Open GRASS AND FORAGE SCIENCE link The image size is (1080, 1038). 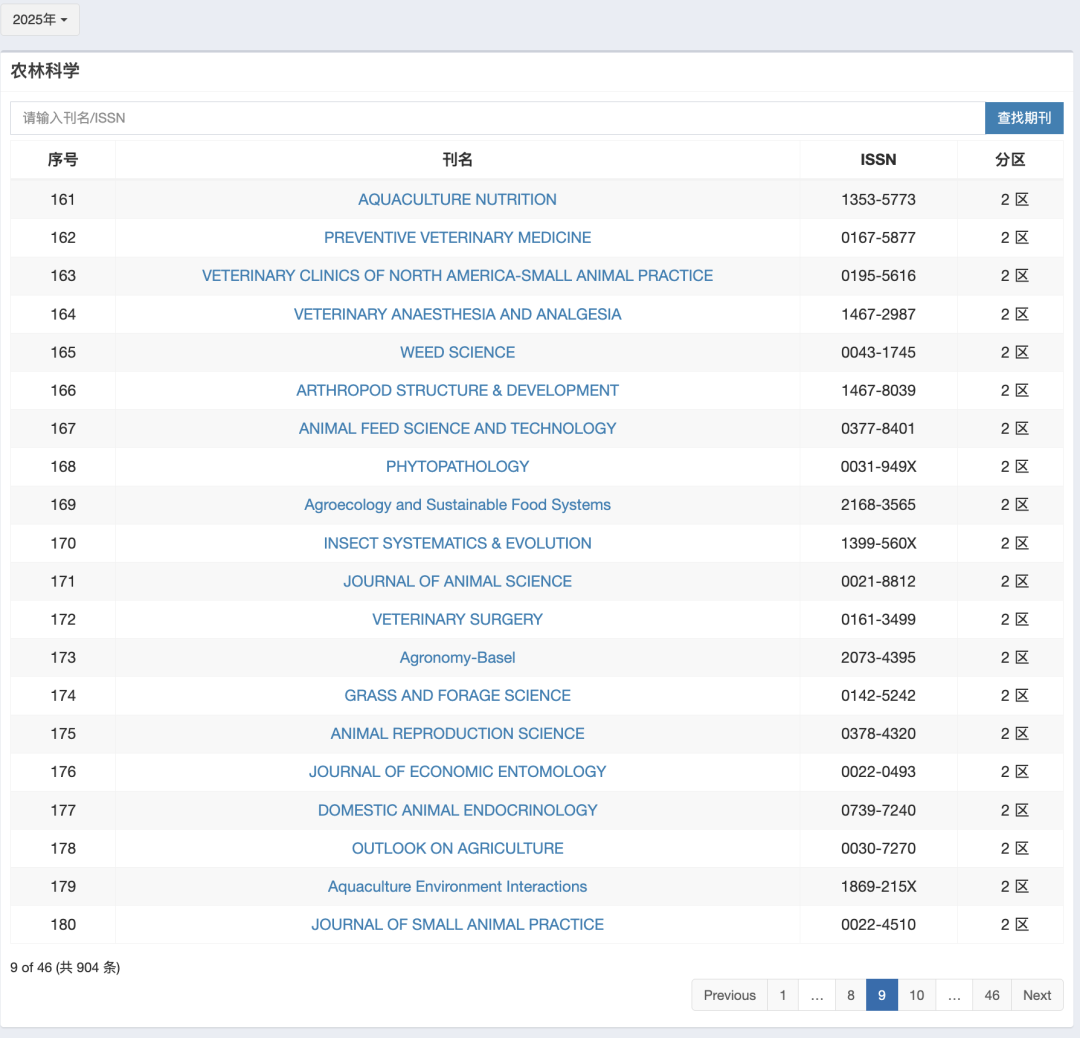457,696
